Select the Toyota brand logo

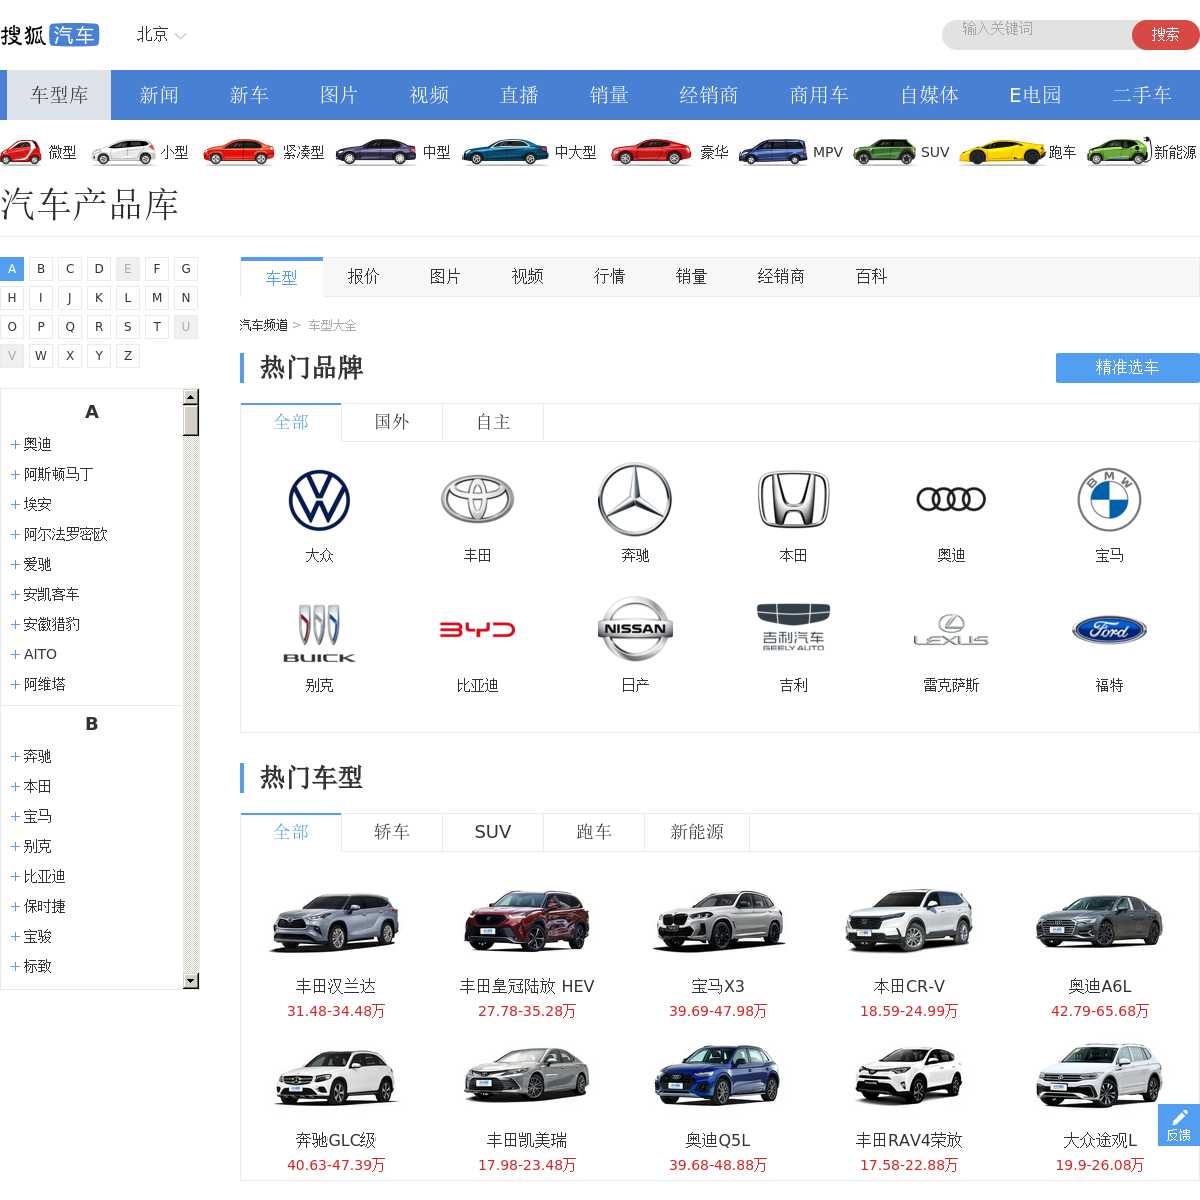[477, 500]
